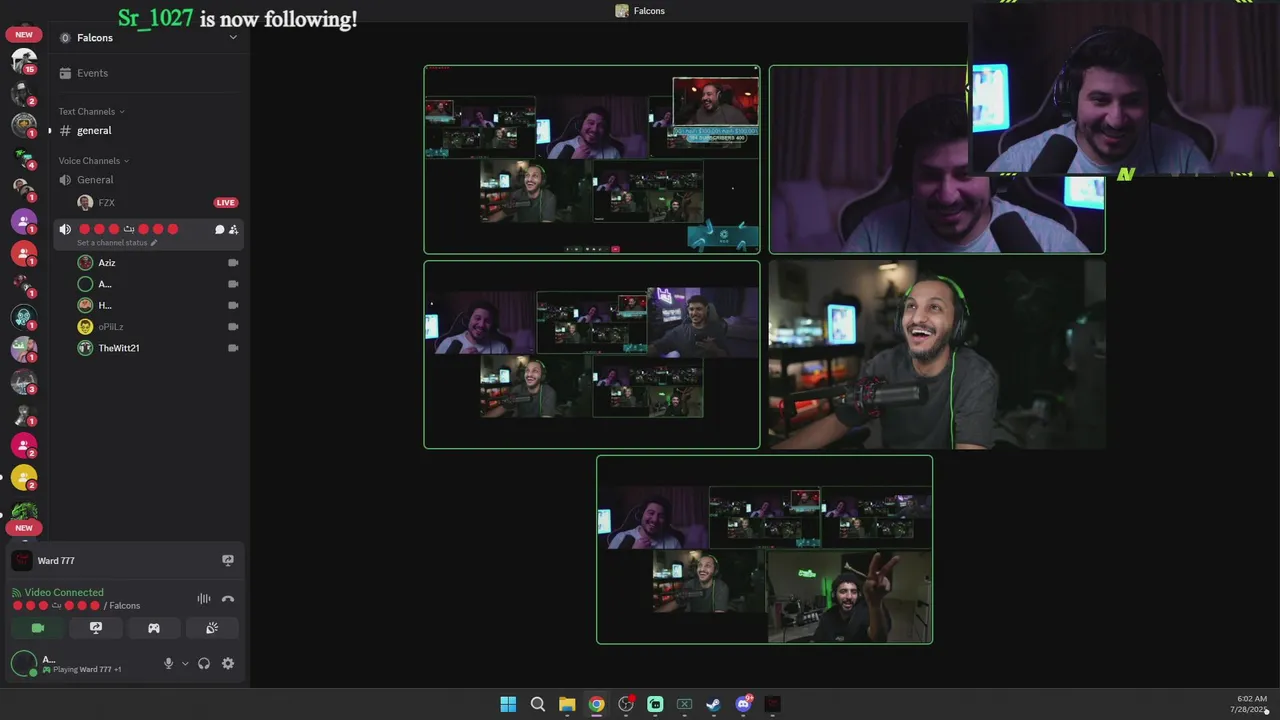
Task: Collapse the Text Channels category
Action: pyautogui.click(x=91, y=112)
